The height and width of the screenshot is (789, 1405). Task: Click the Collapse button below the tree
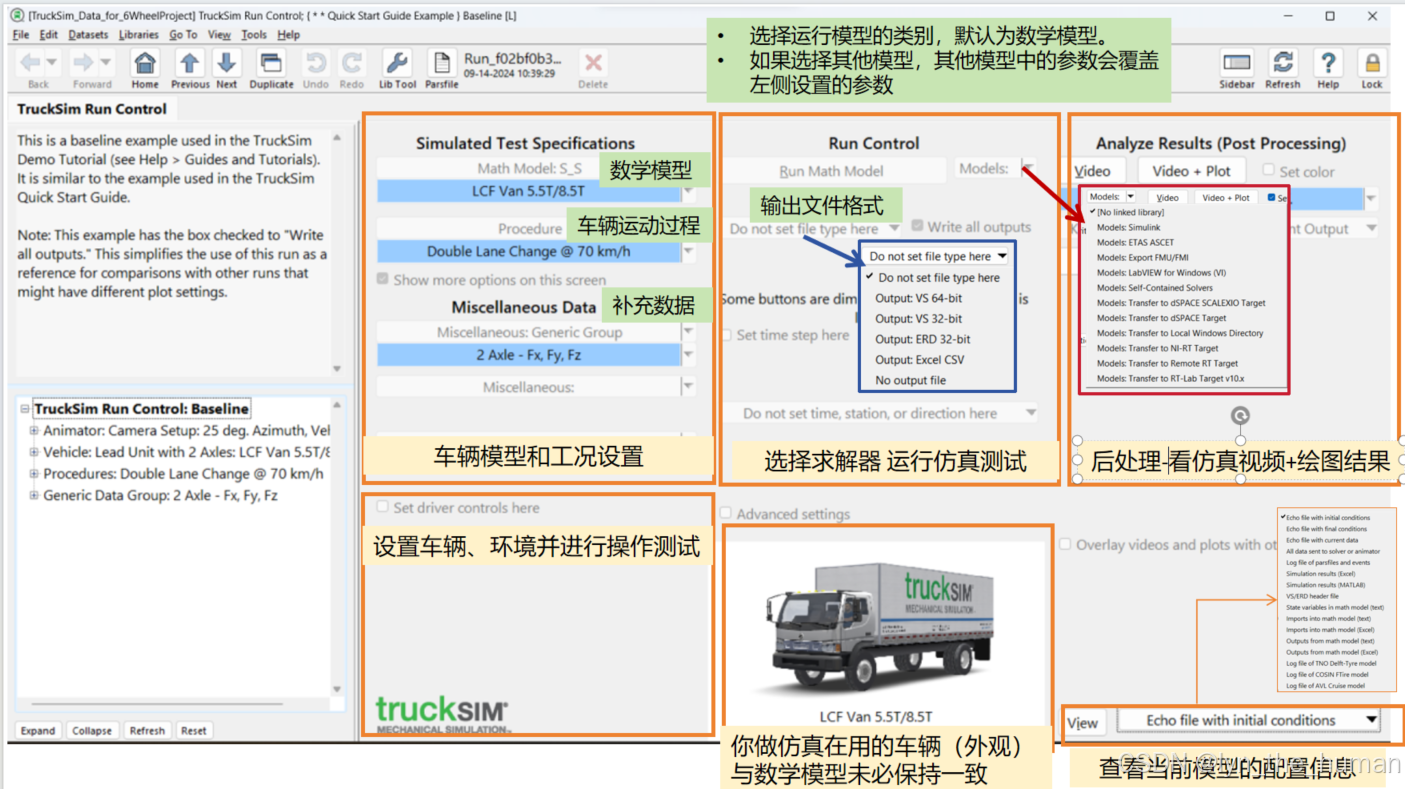[x=92, y=730]
